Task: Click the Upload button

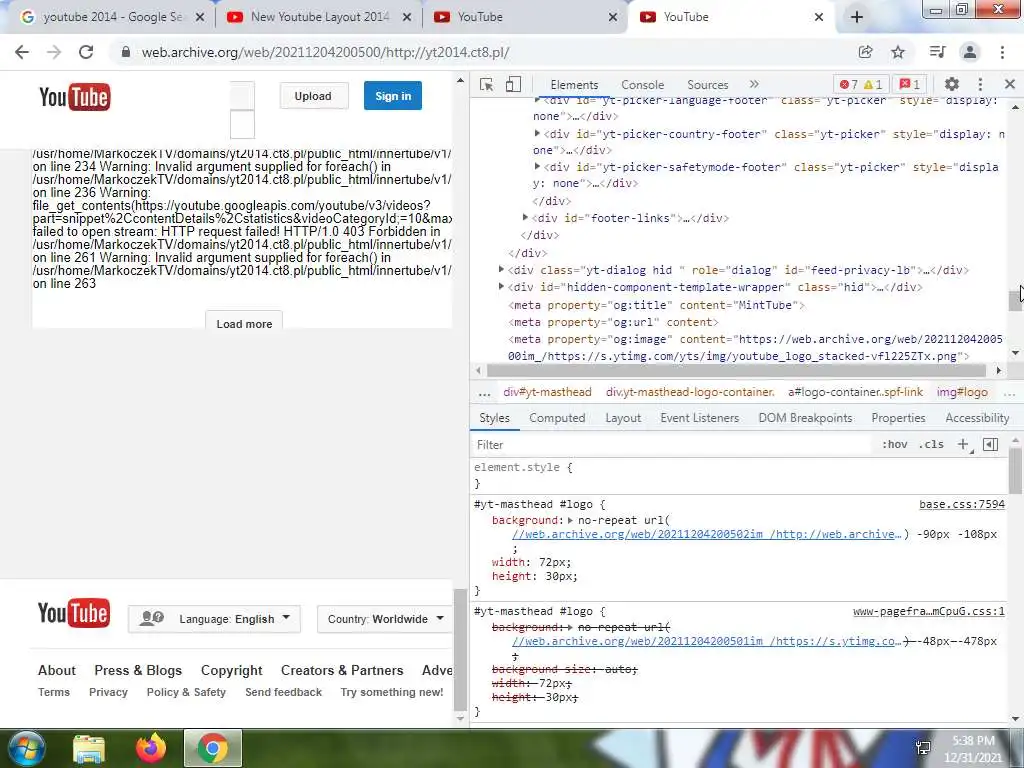Action: tap(313, 96)
